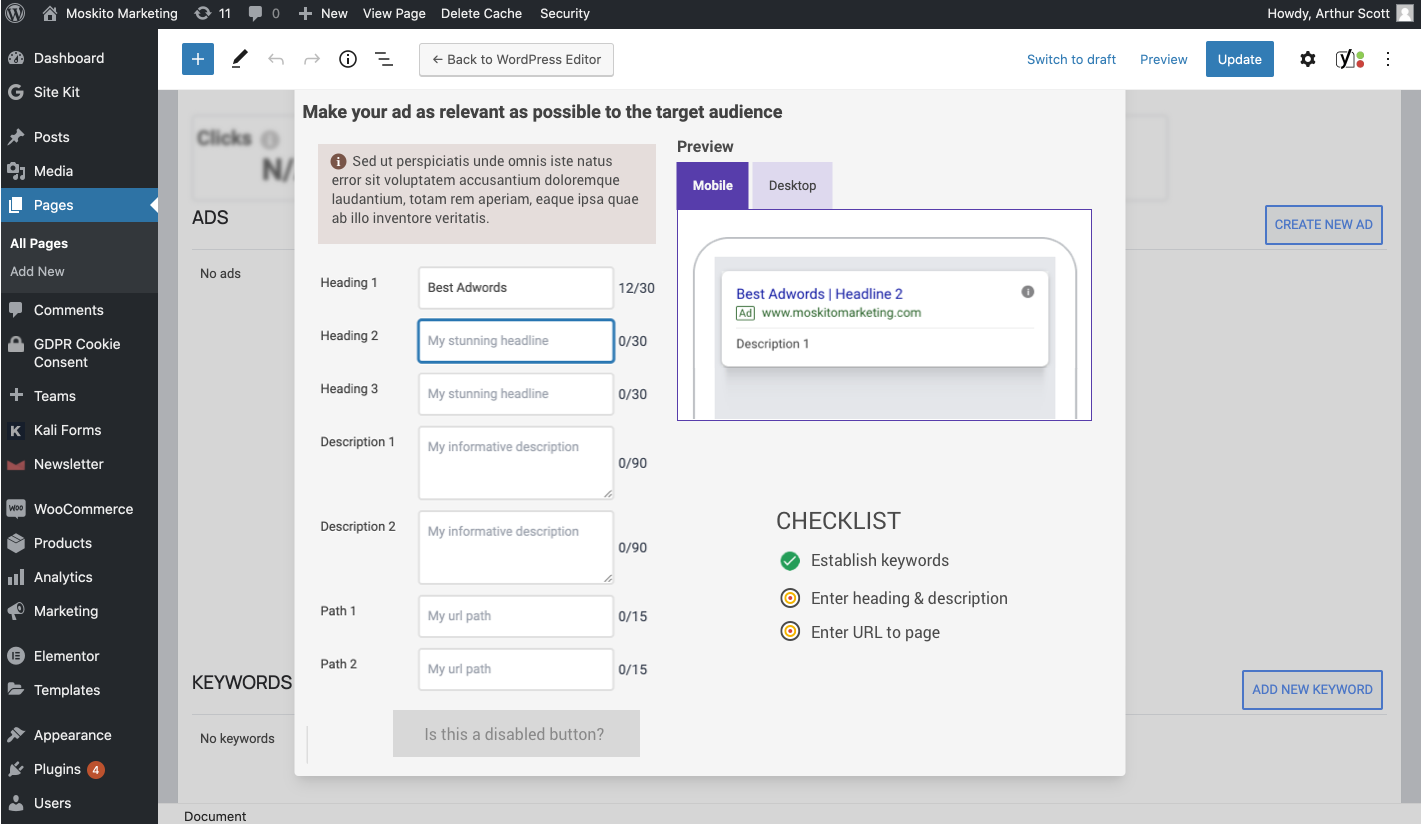Switch to Desktop preview tab
Image resolution: width=1421 pixels, height=824 pixels.
pyautogui.click(x=792, y=186)
